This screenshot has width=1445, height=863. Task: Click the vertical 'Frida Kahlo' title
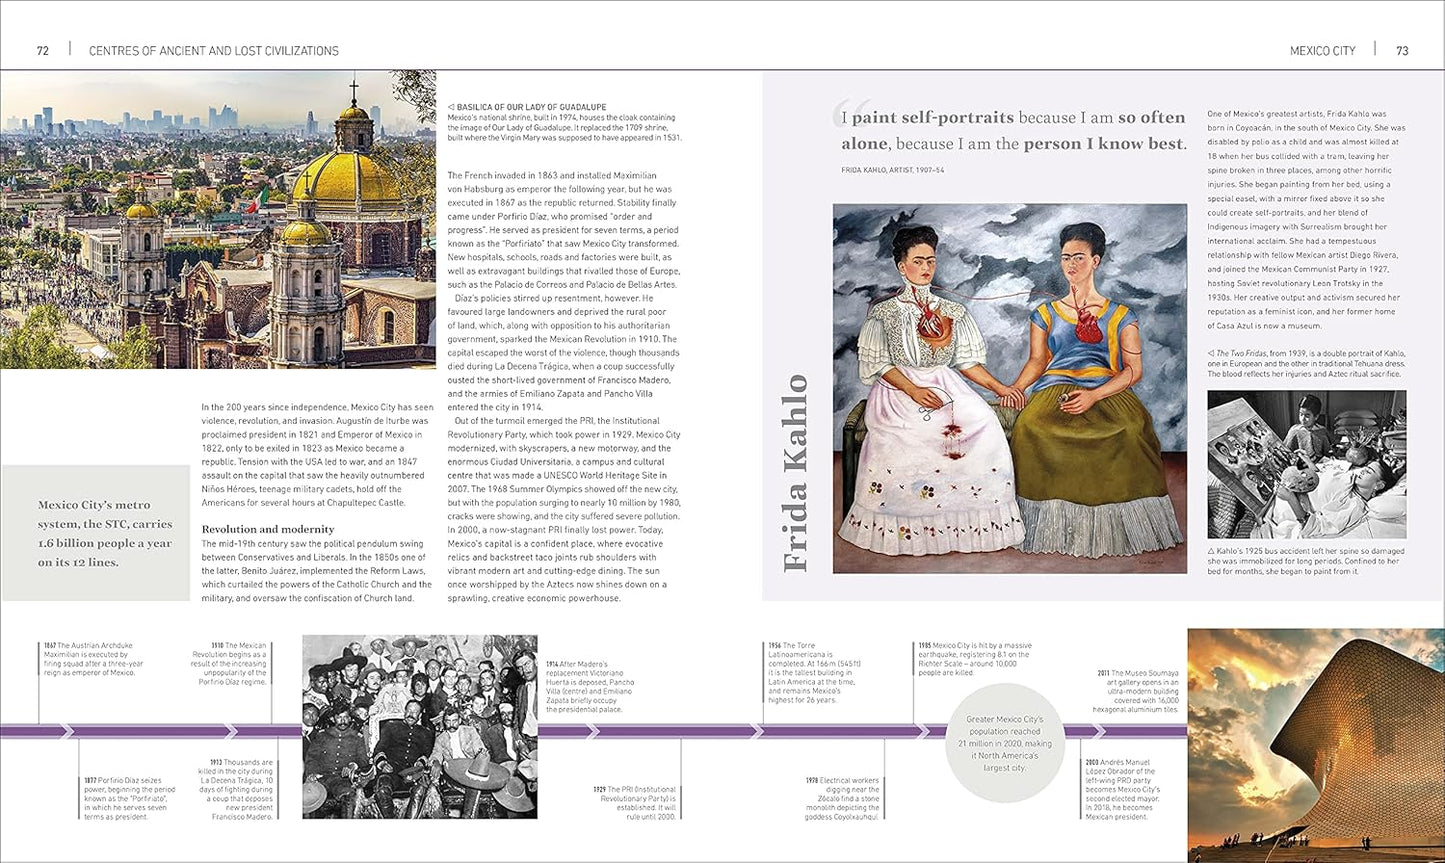pyautogui.click(x=796, y=473)
